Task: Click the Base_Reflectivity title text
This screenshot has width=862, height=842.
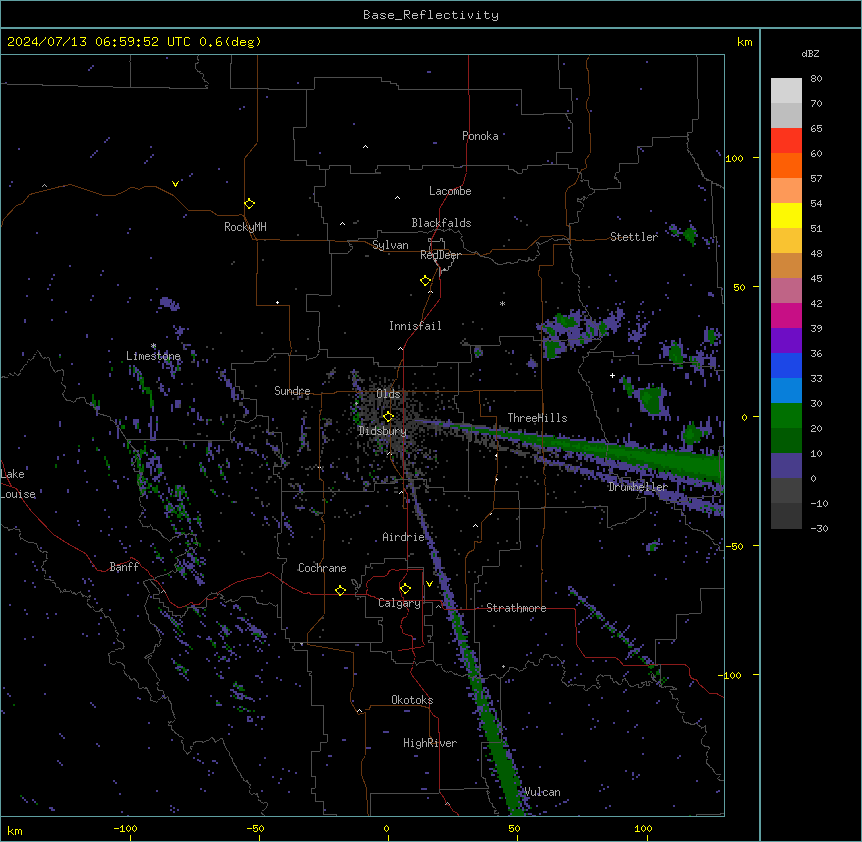Action: (431, 15)
